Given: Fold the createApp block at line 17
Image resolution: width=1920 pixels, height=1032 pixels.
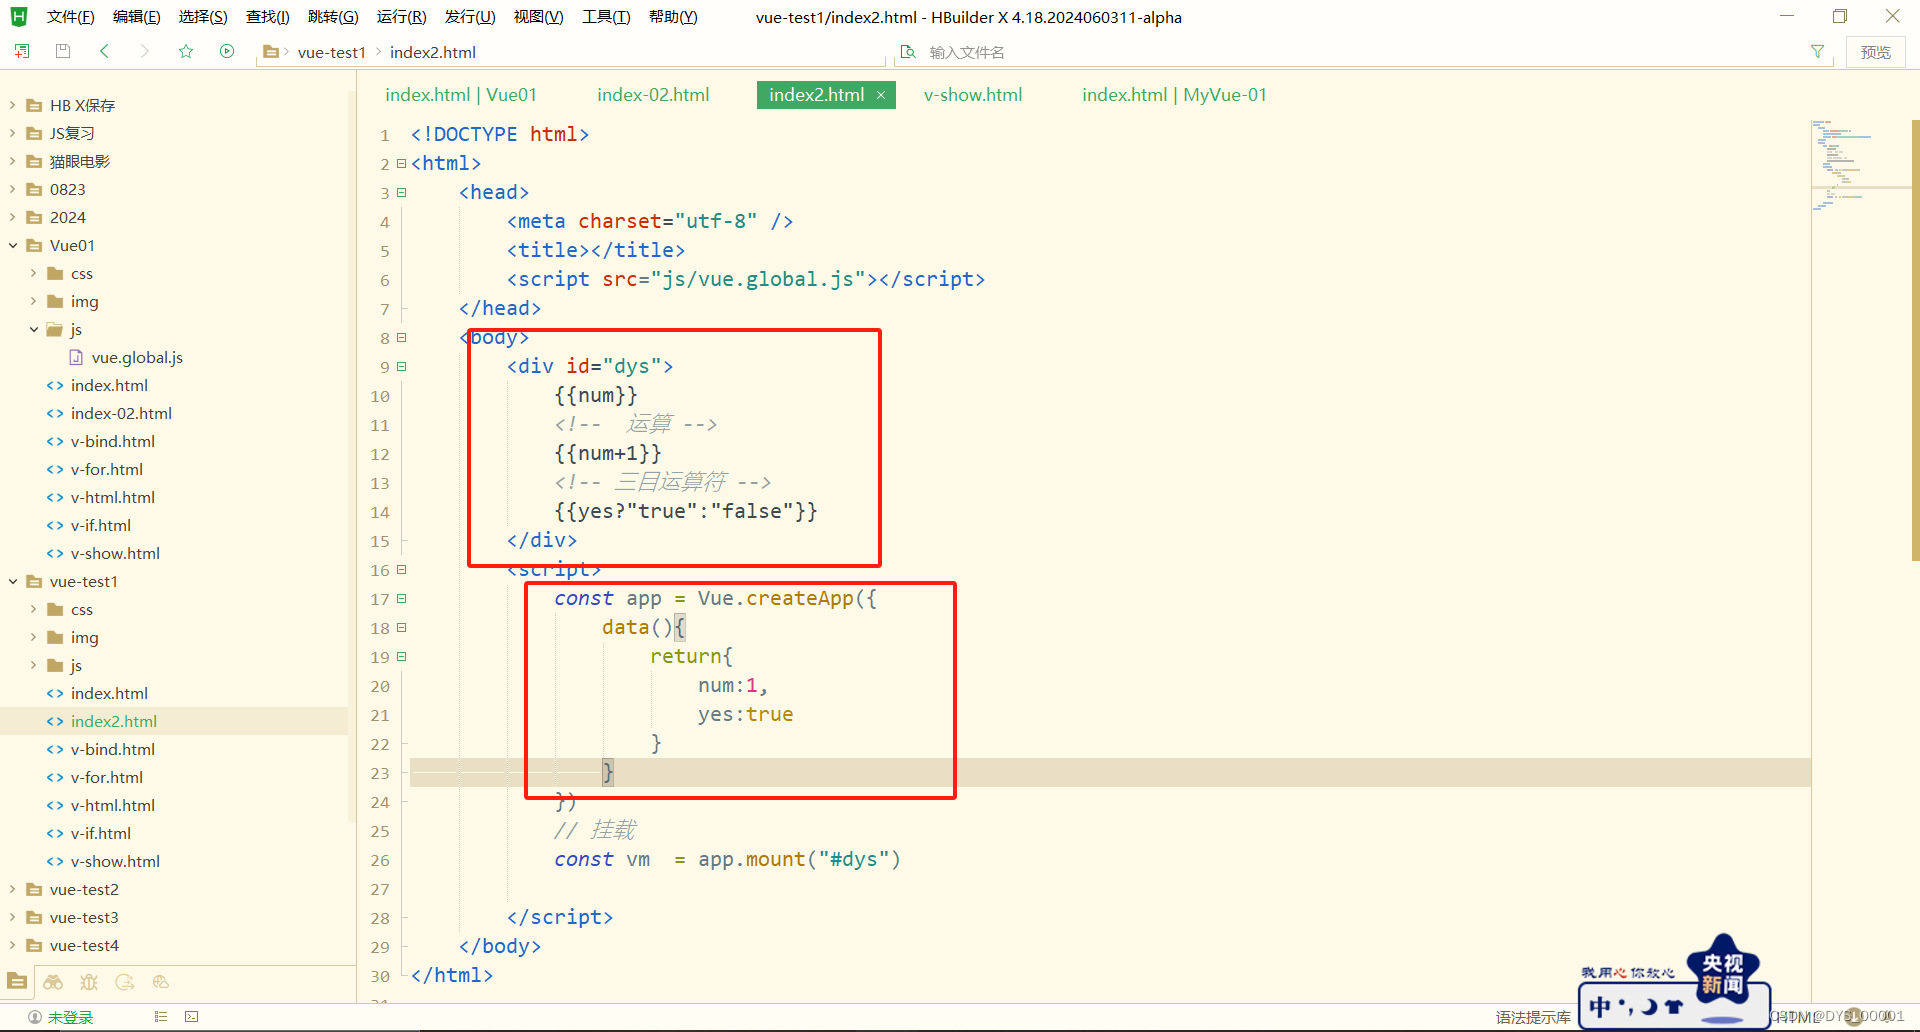Looking at the screenshot, I should (x=401, y=599).
